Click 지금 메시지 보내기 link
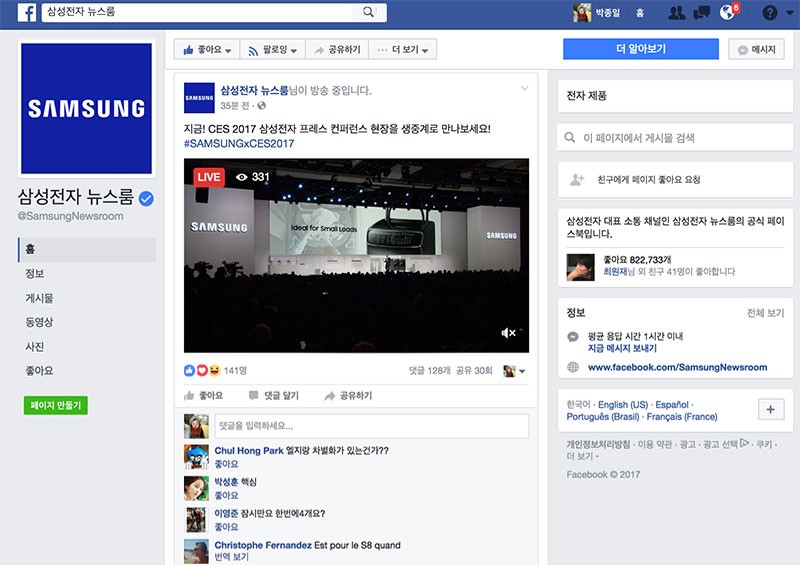 pos(622,348)
